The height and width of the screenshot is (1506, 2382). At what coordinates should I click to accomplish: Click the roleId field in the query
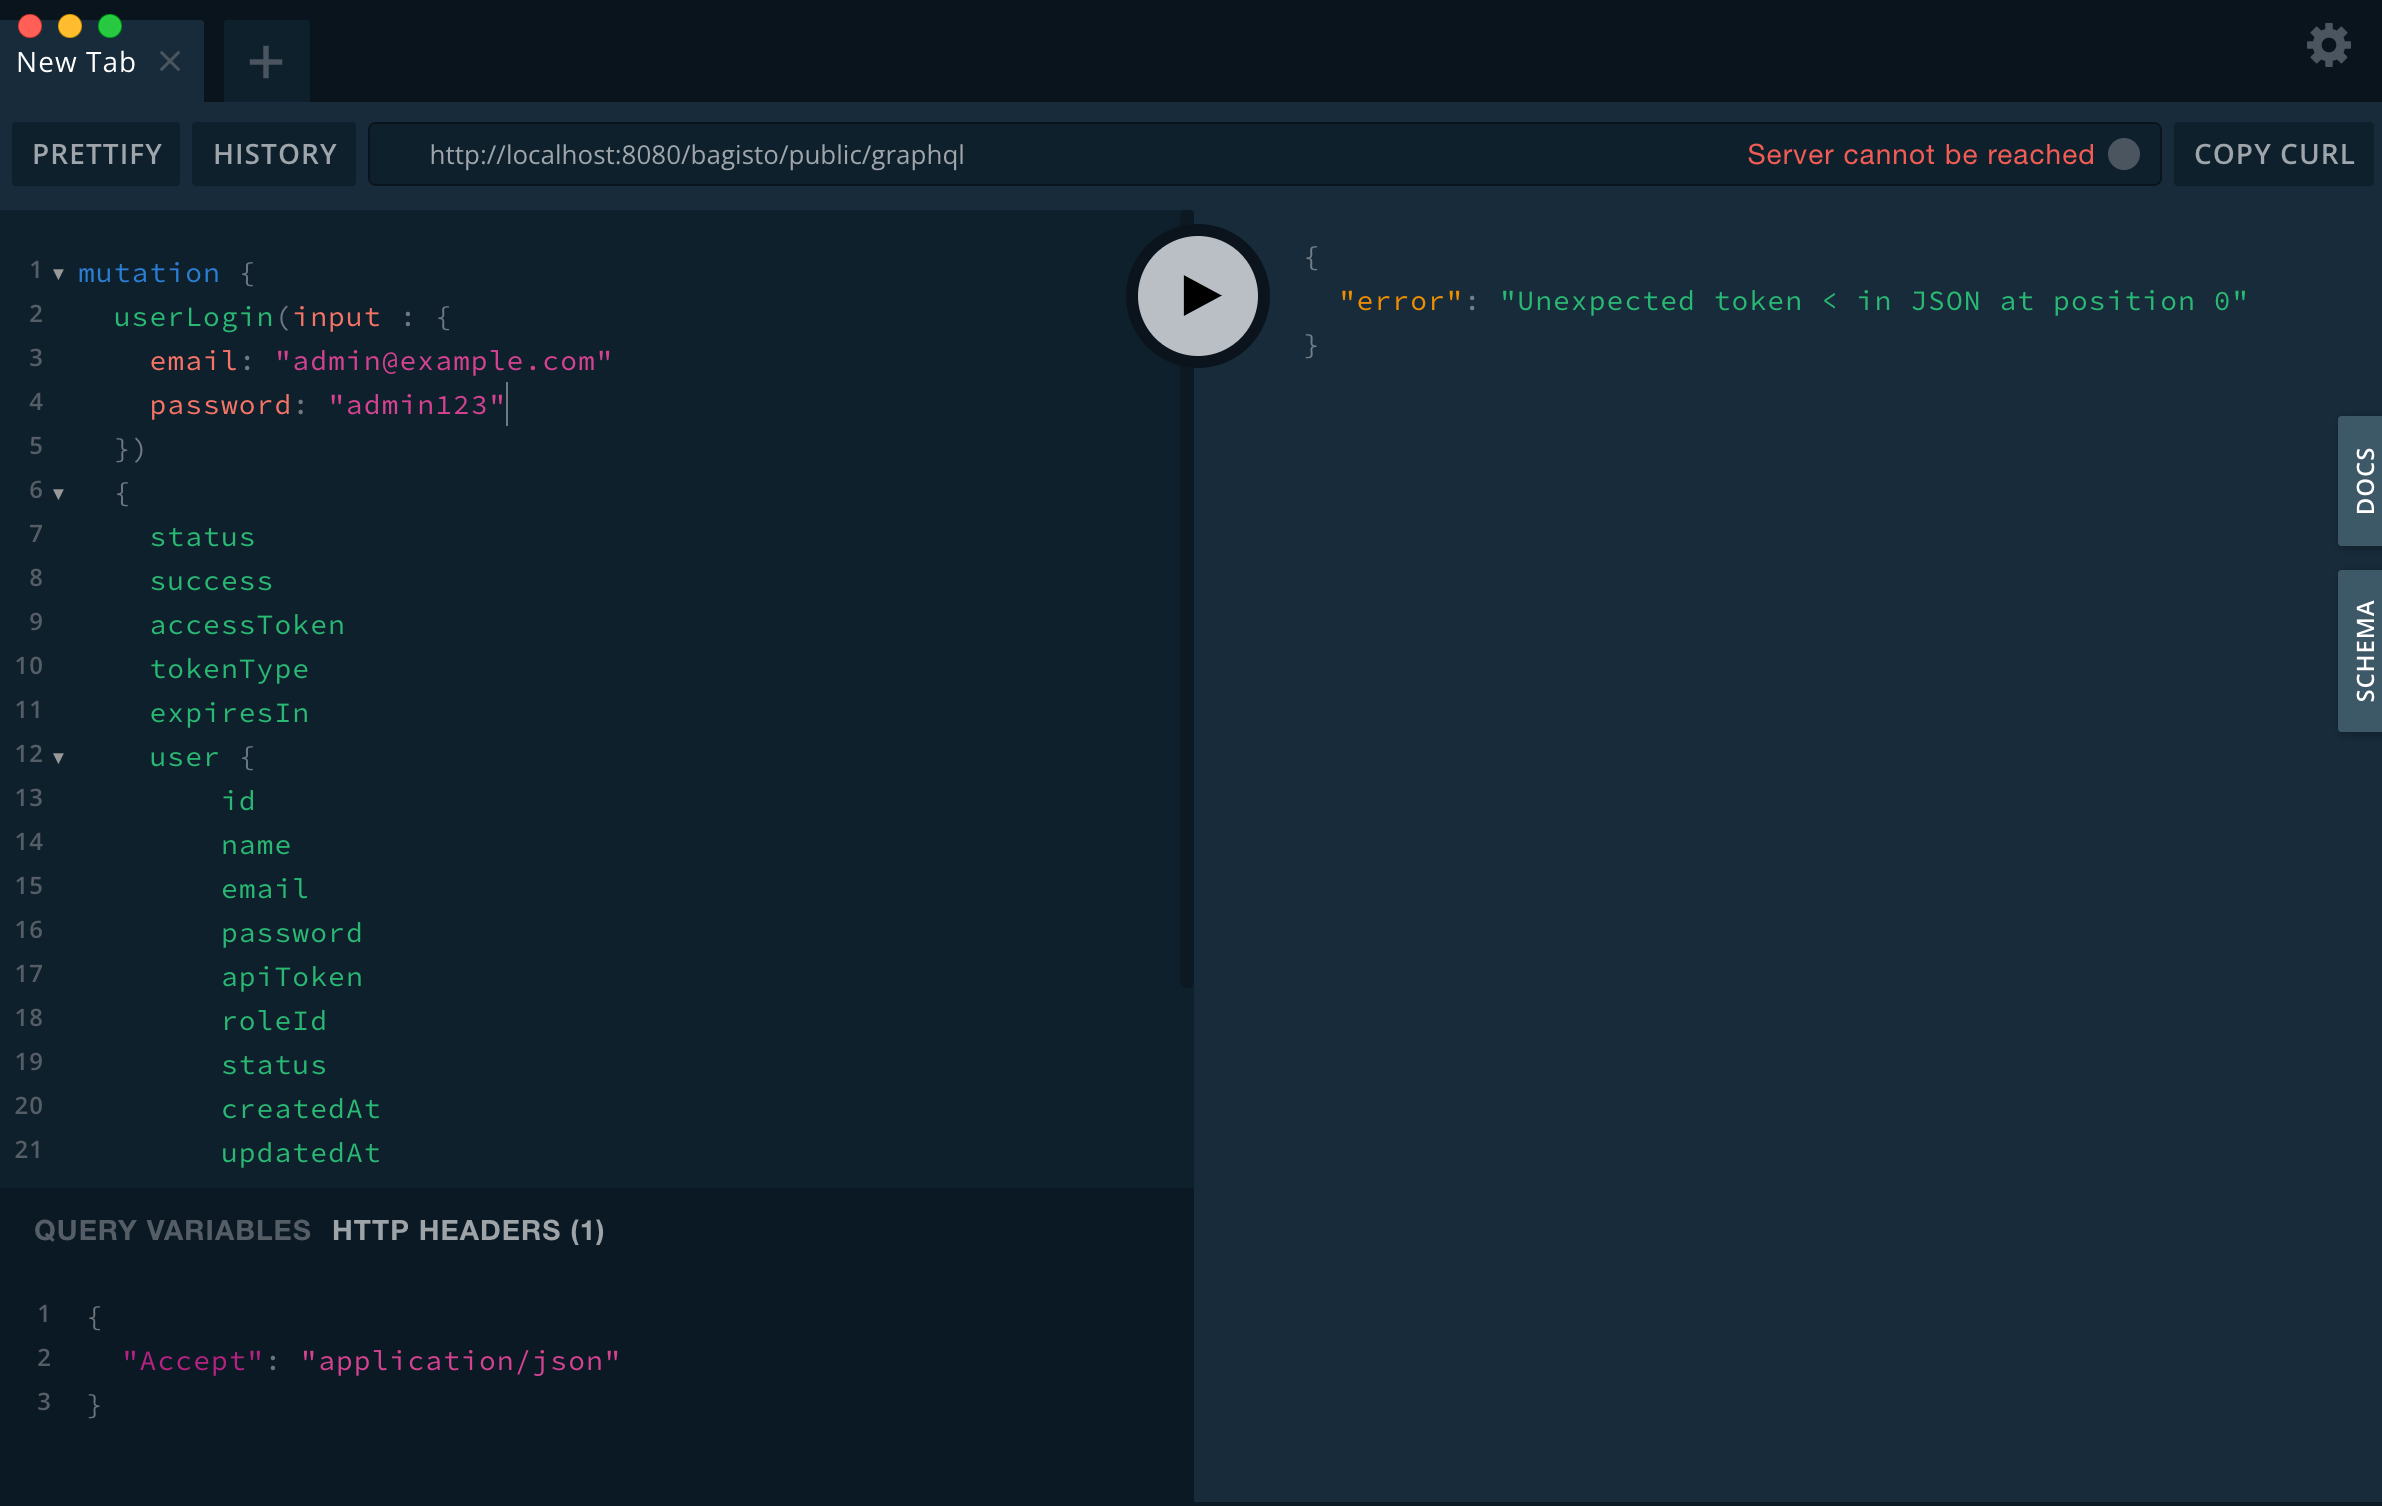[x=274, y=1021]
